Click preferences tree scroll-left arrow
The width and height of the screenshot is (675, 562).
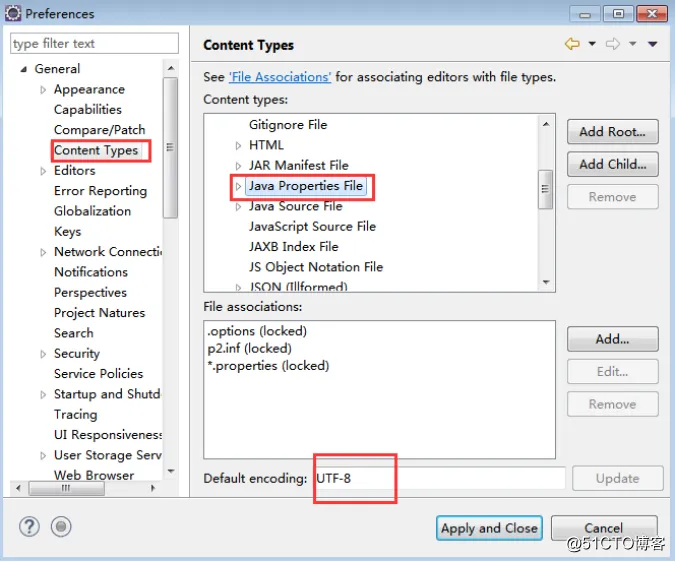[x=18, y=489]
